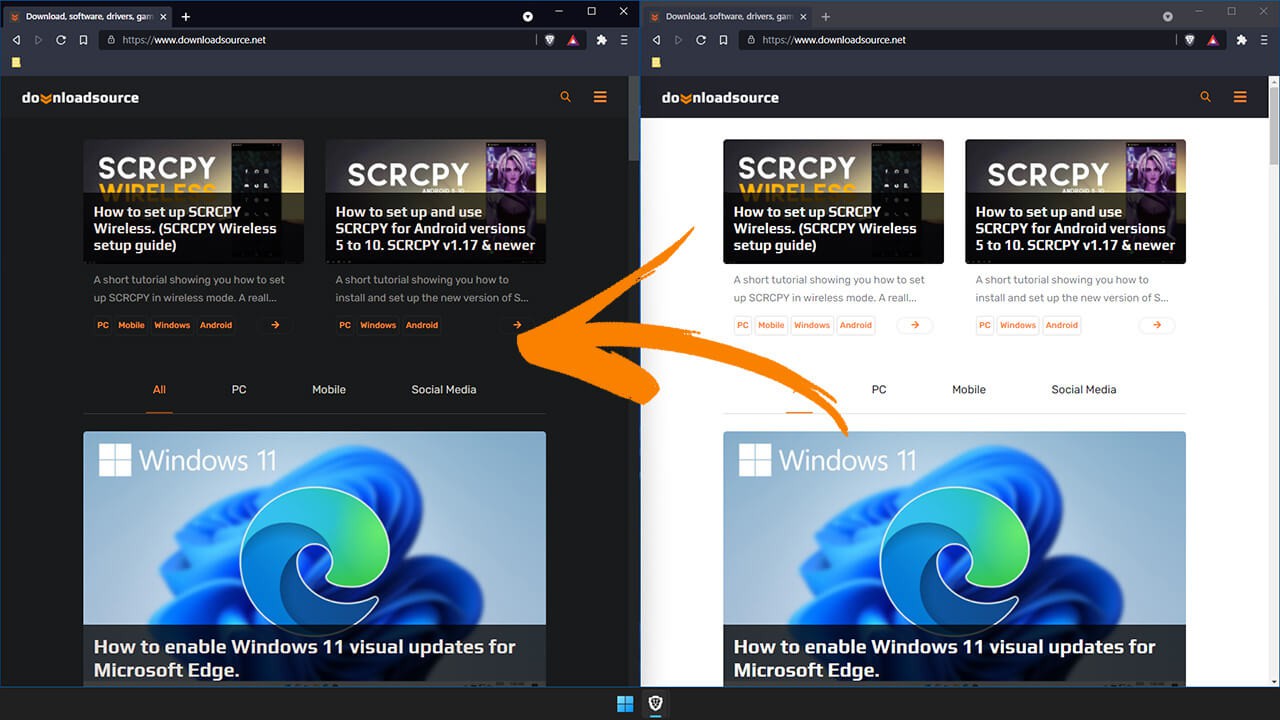1280x720 pixels.
Task: Click Brave icon in Windows taskbar
Action: [655, 704]
